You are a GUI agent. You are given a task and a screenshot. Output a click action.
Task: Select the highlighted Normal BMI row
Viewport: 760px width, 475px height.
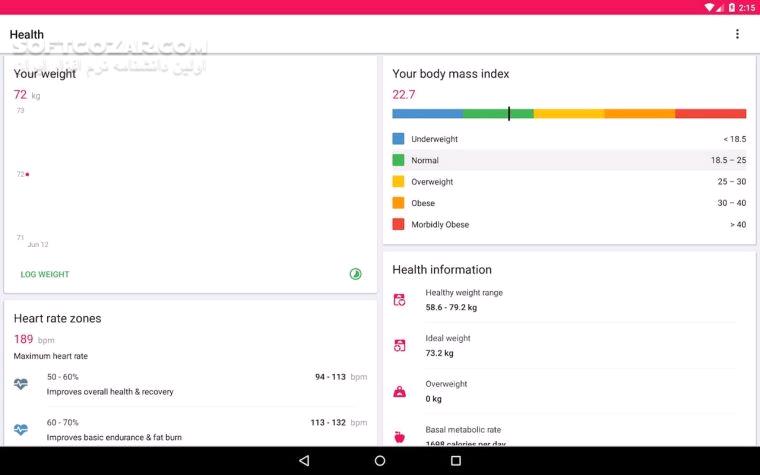(x=569, y=160)
